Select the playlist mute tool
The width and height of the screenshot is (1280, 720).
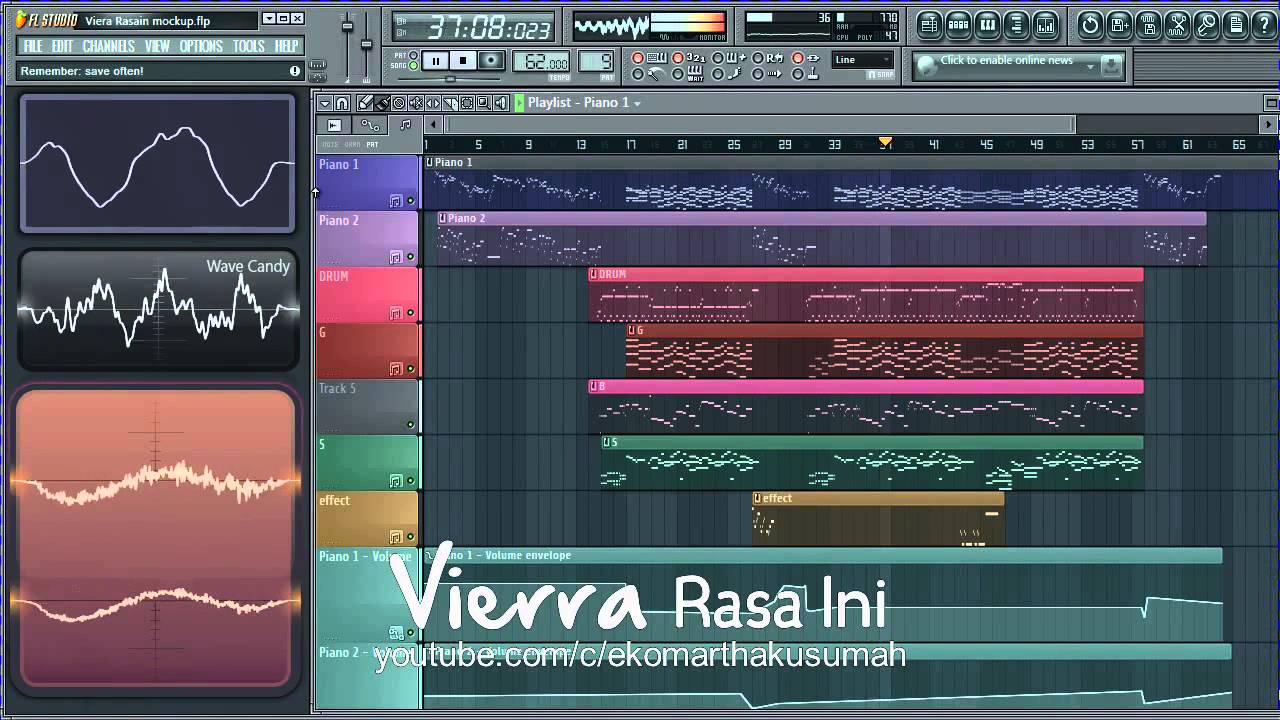[416, 103]
